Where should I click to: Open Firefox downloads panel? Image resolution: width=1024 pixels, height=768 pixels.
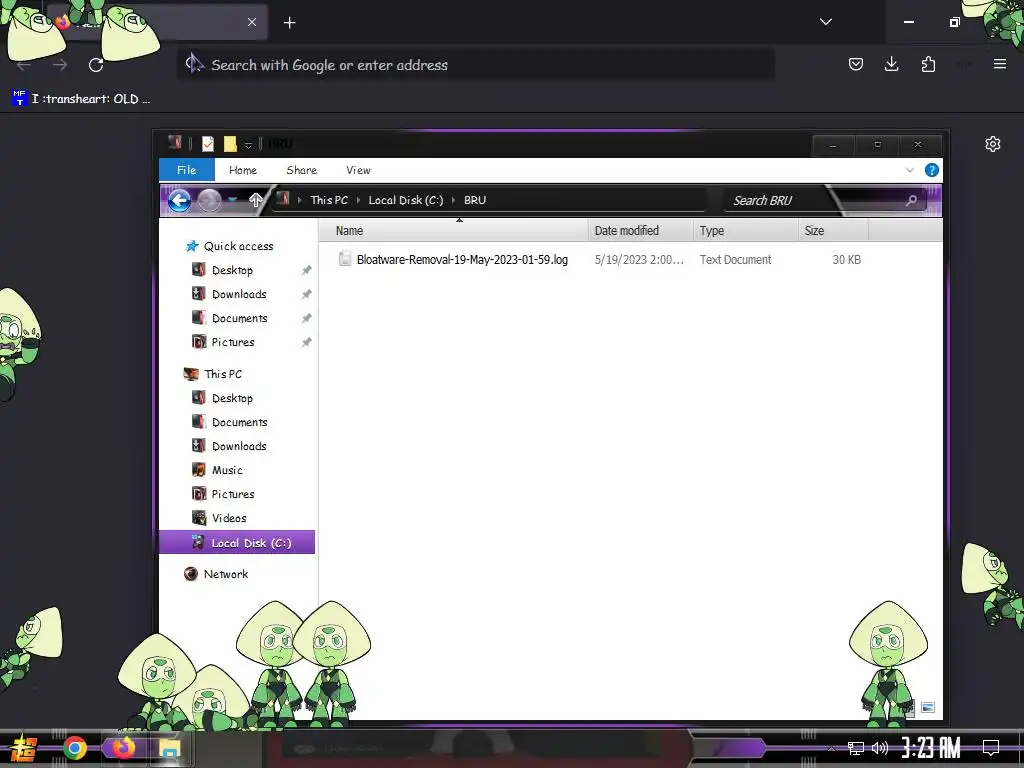[891, 64]
